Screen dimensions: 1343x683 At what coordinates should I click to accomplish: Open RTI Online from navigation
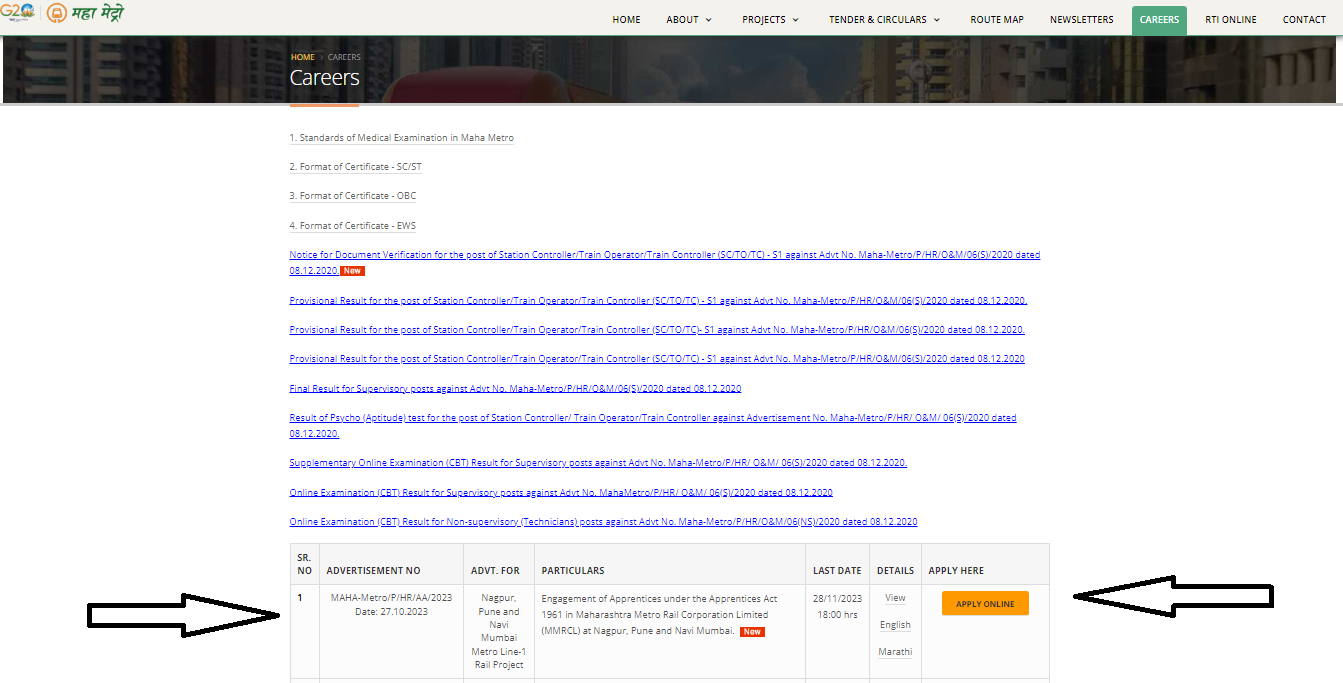[x=1230, y=20]
